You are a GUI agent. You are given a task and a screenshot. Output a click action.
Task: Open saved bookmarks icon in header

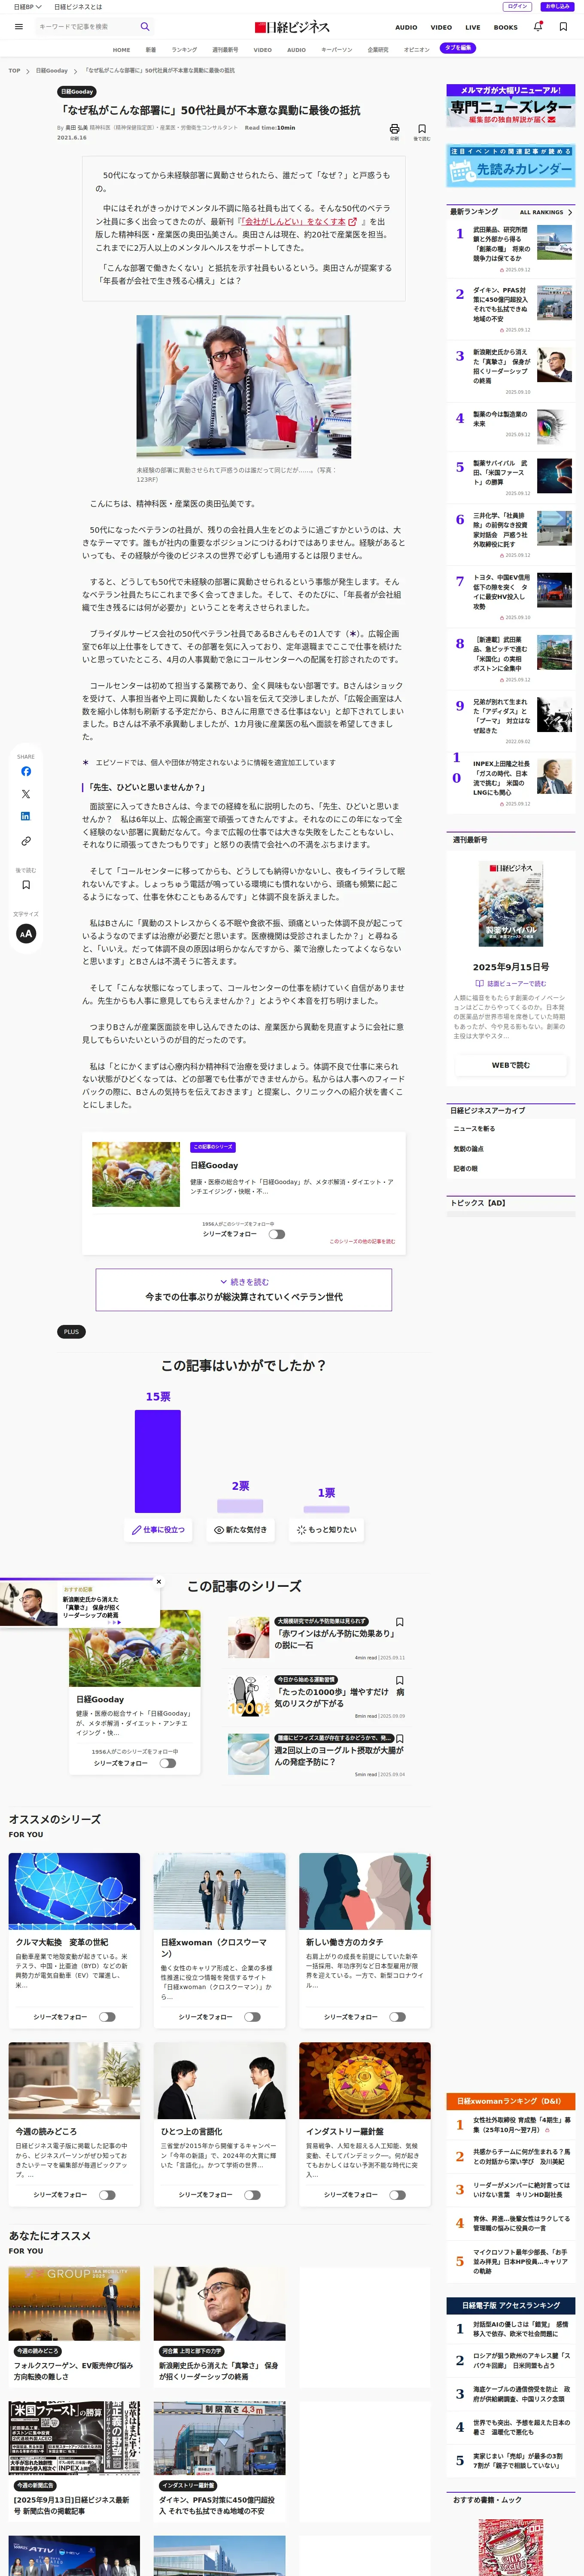(x=563, y=27)
